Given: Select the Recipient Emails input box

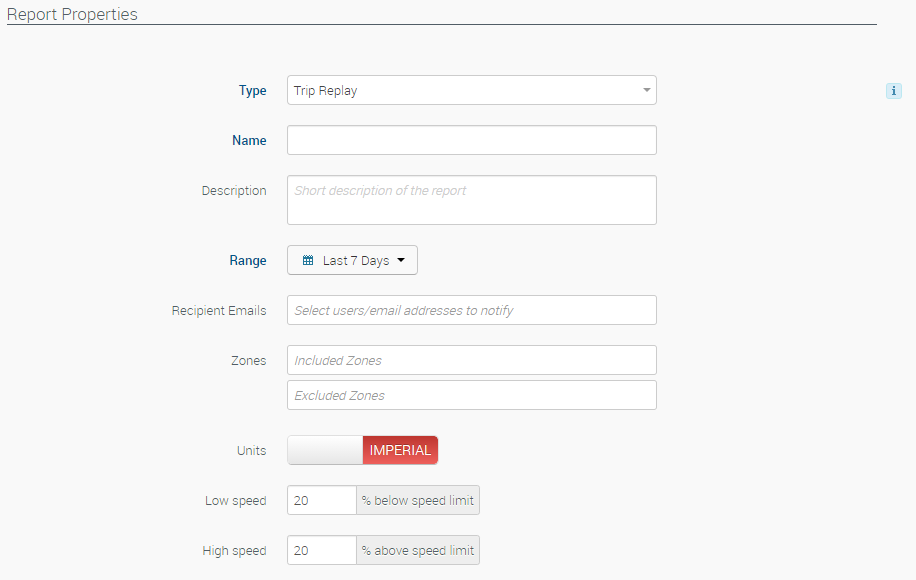Looking at the screenshot, I should (x=471, y=310).
